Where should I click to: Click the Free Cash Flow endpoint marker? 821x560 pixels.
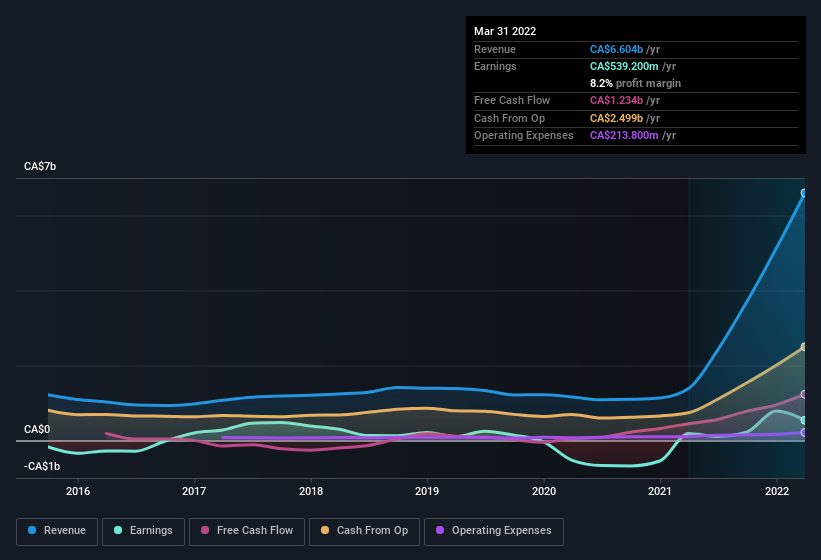tap(804, 394)
